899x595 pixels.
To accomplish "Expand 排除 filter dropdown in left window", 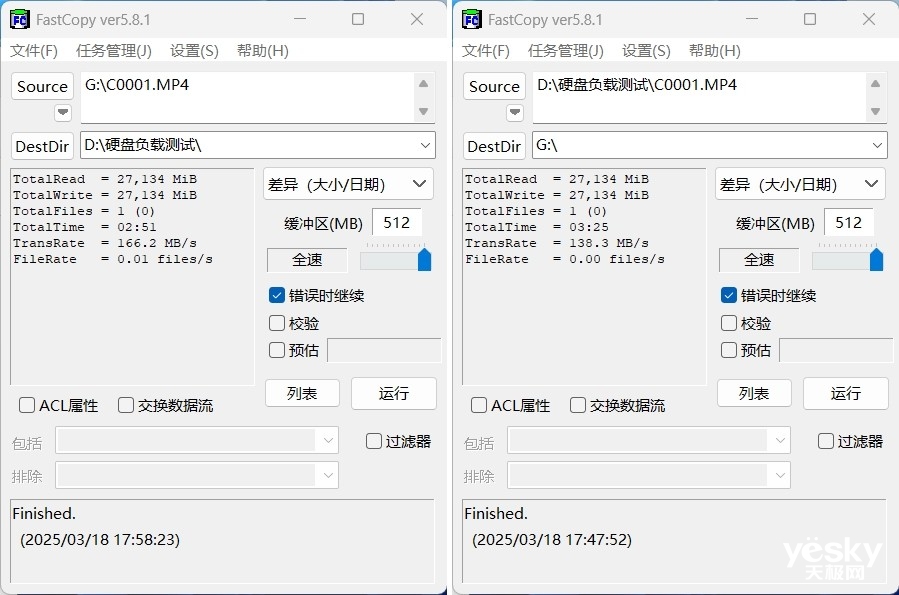I will pyautogui.click(x=328, y=475).
